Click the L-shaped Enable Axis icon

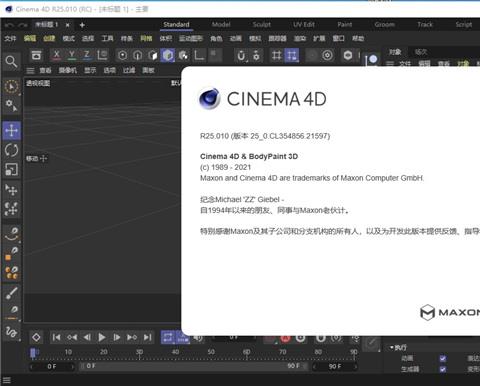(x=199, y=55)
